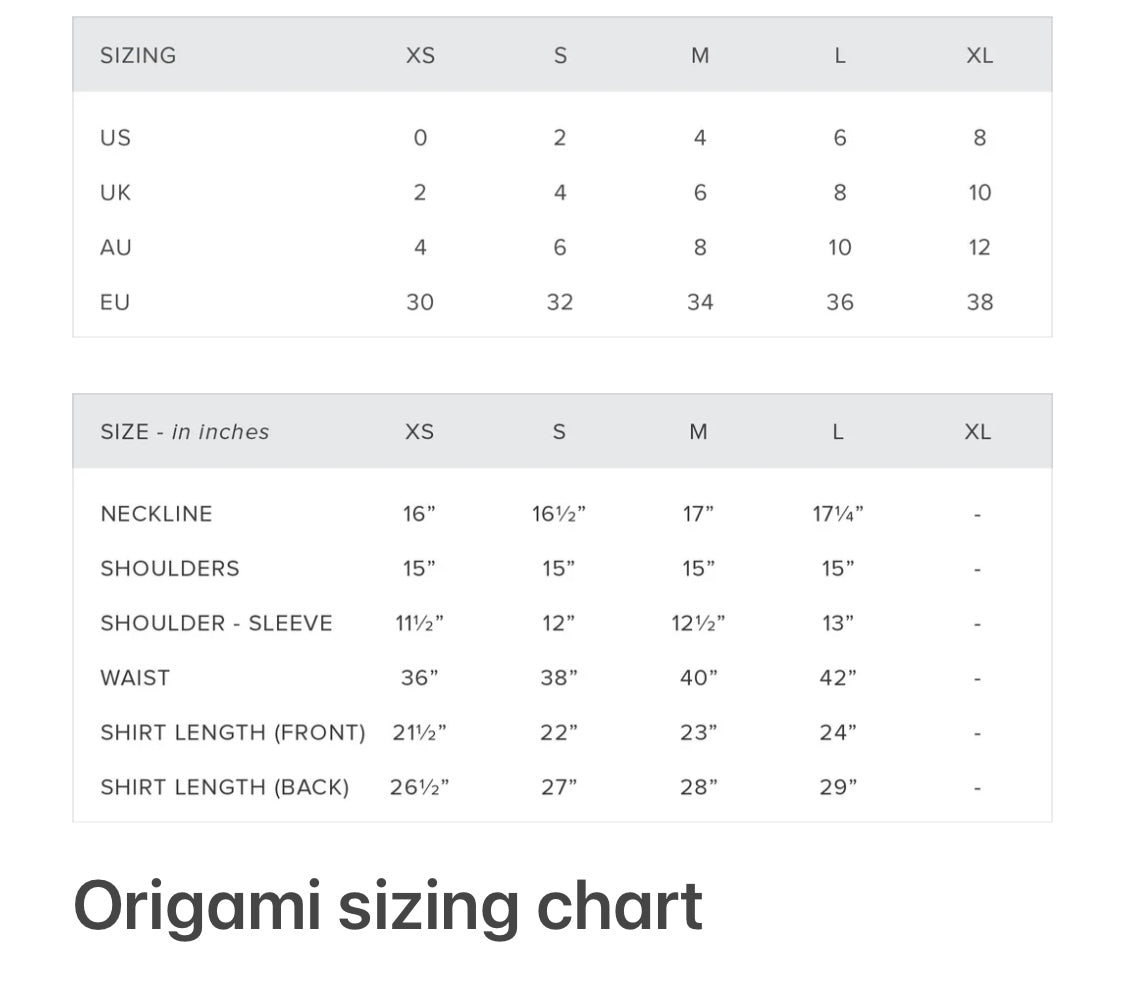
Task: Click the EU row label
Action: 115,302
